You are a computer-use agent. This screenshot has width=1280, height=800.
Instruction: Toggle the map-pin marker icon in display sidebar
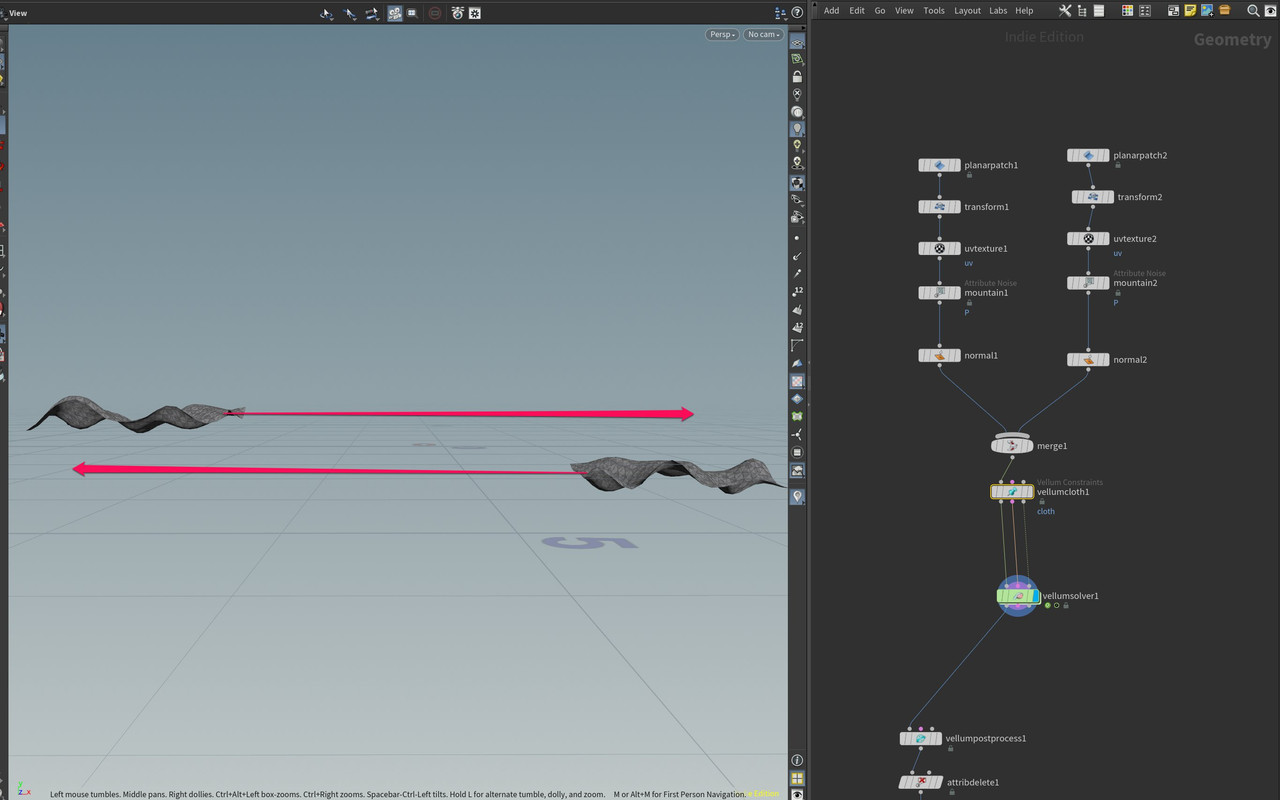pyautogui.click(x=797, y=496)
